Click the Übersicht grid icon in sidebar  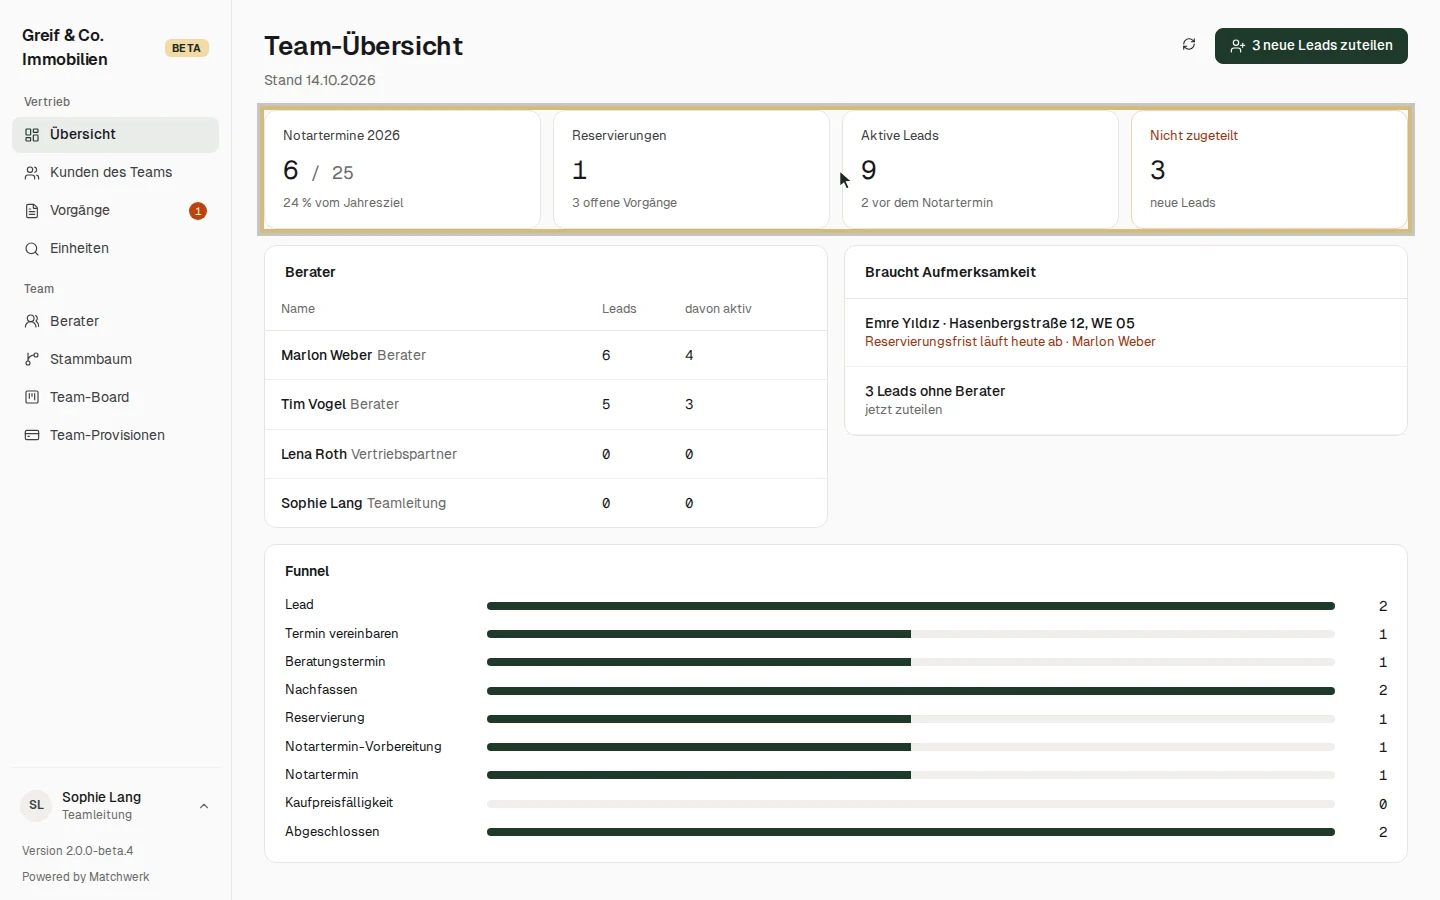pos(32,135)
